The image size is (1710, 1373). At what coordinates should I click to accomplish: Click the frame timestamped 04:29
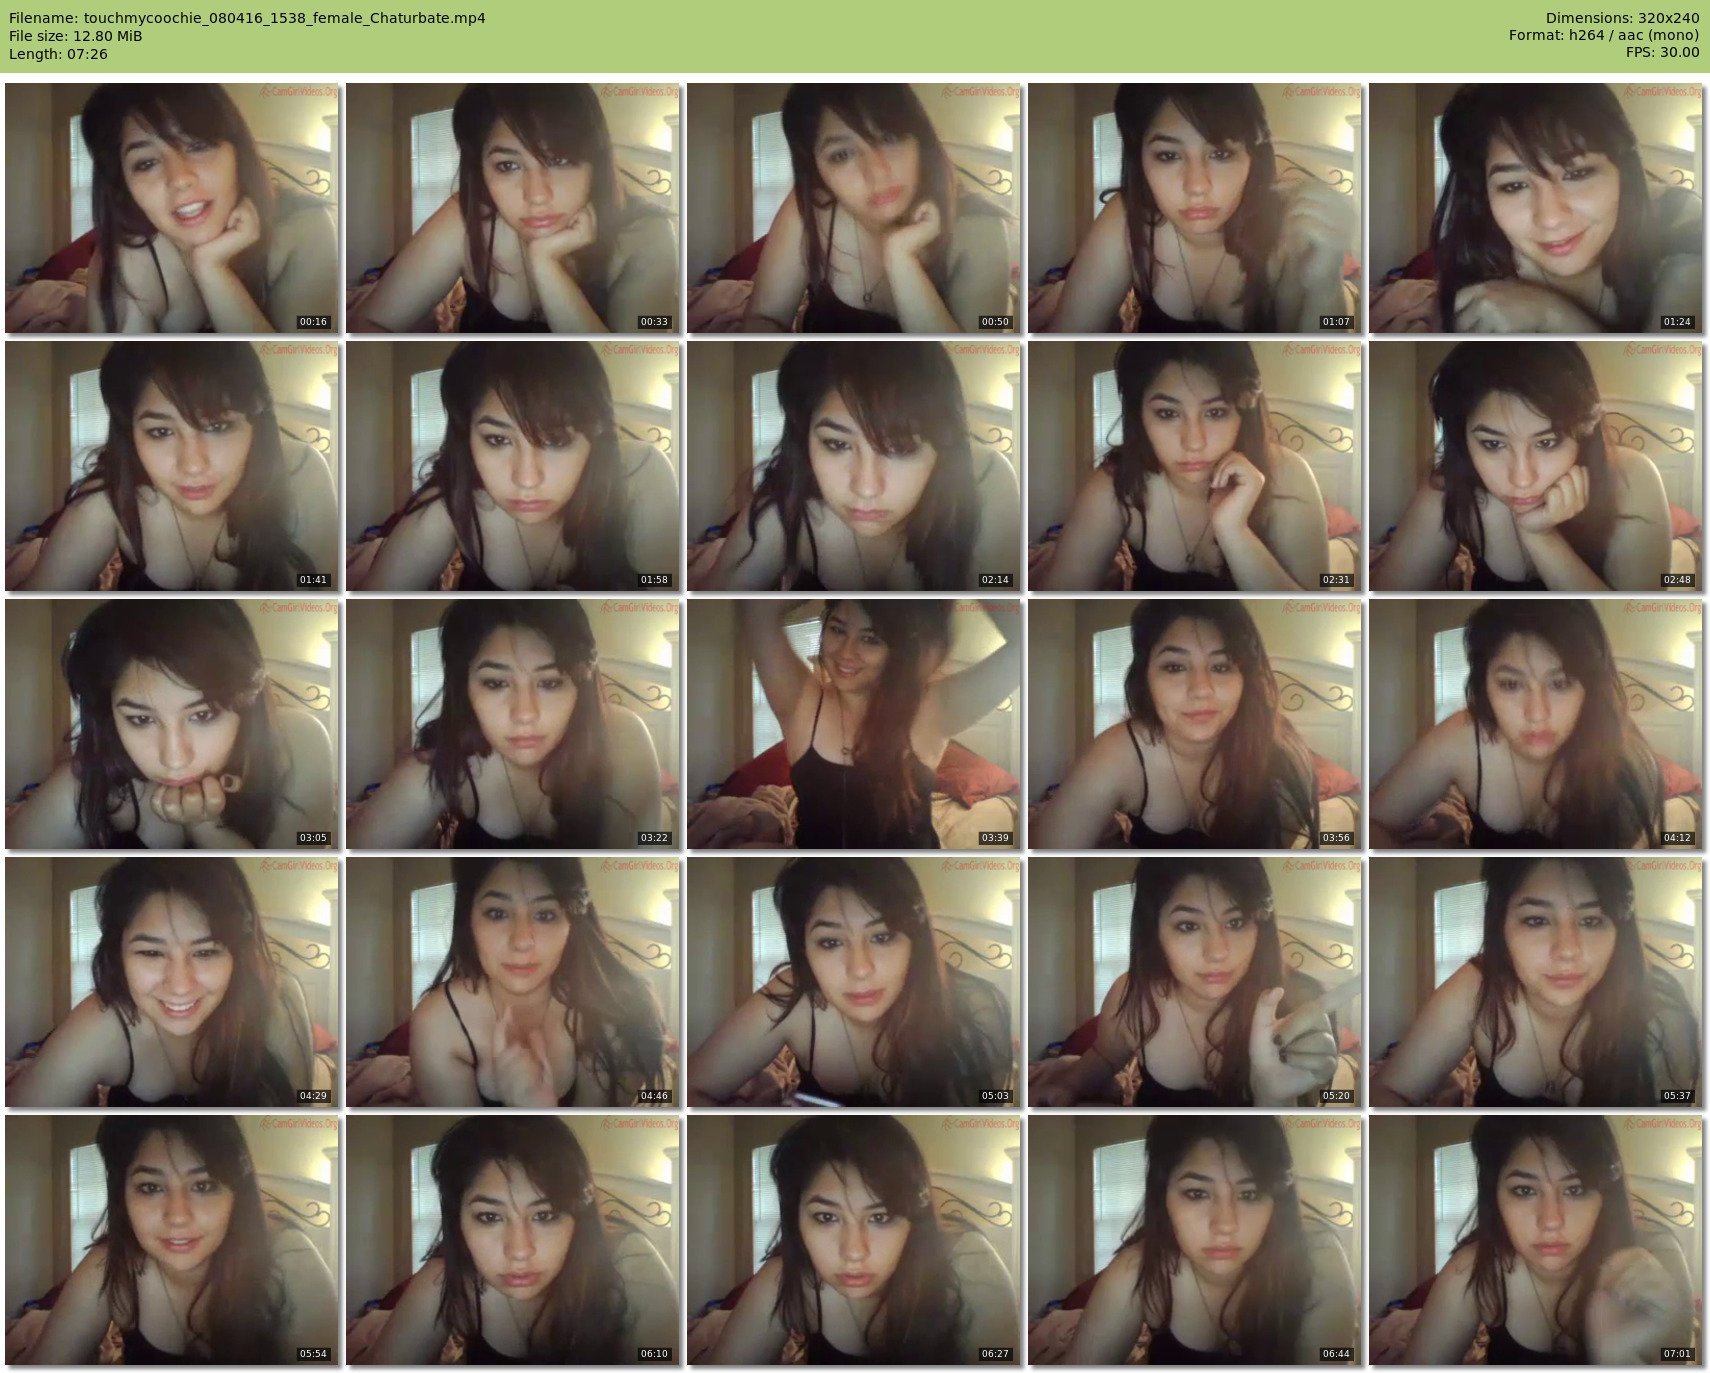[172, 982]
